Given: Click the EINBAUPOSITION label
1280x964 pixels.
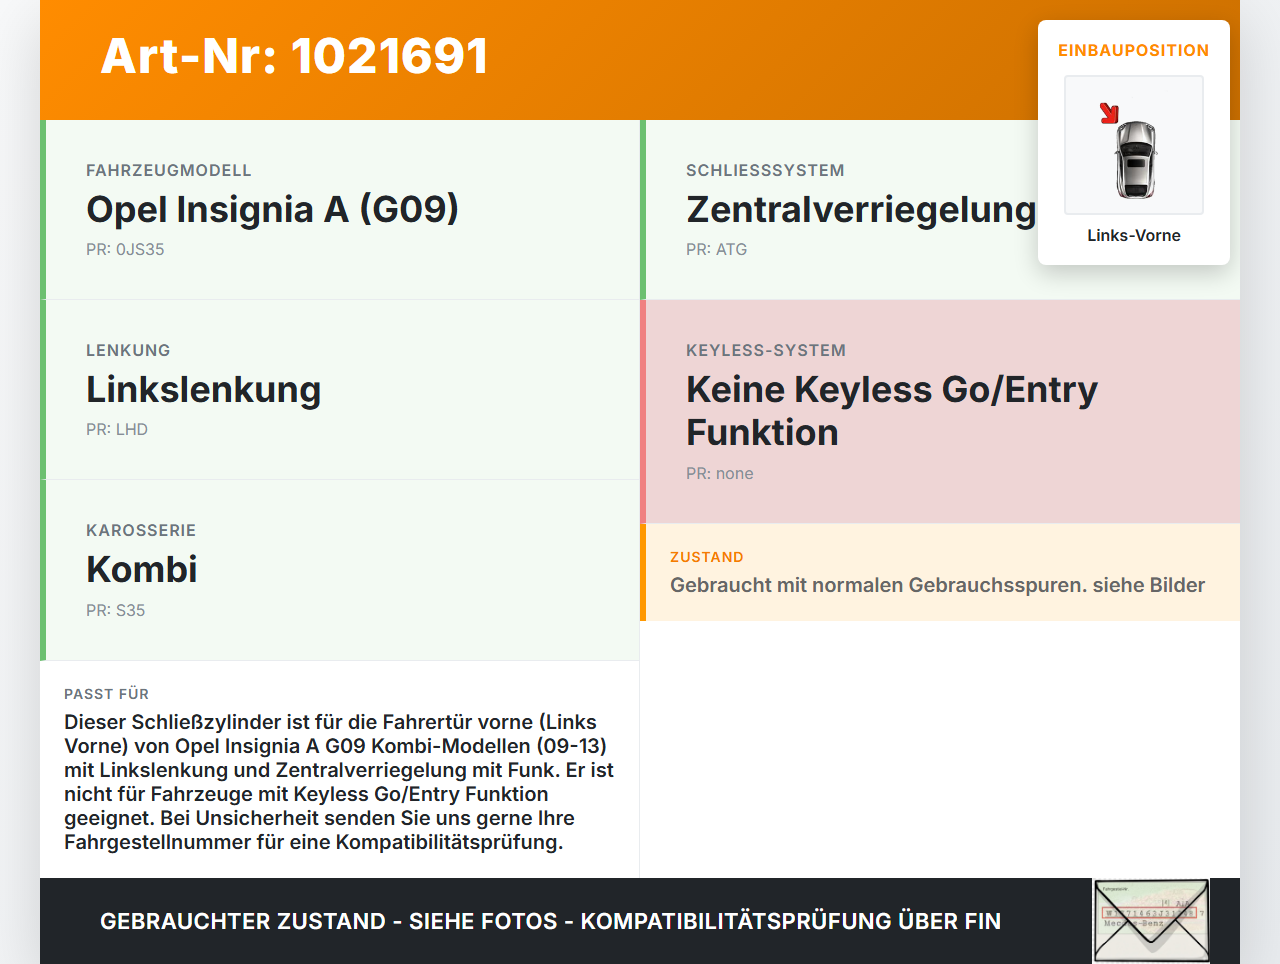Looking at the screenshot, I should coord(1134,50).
